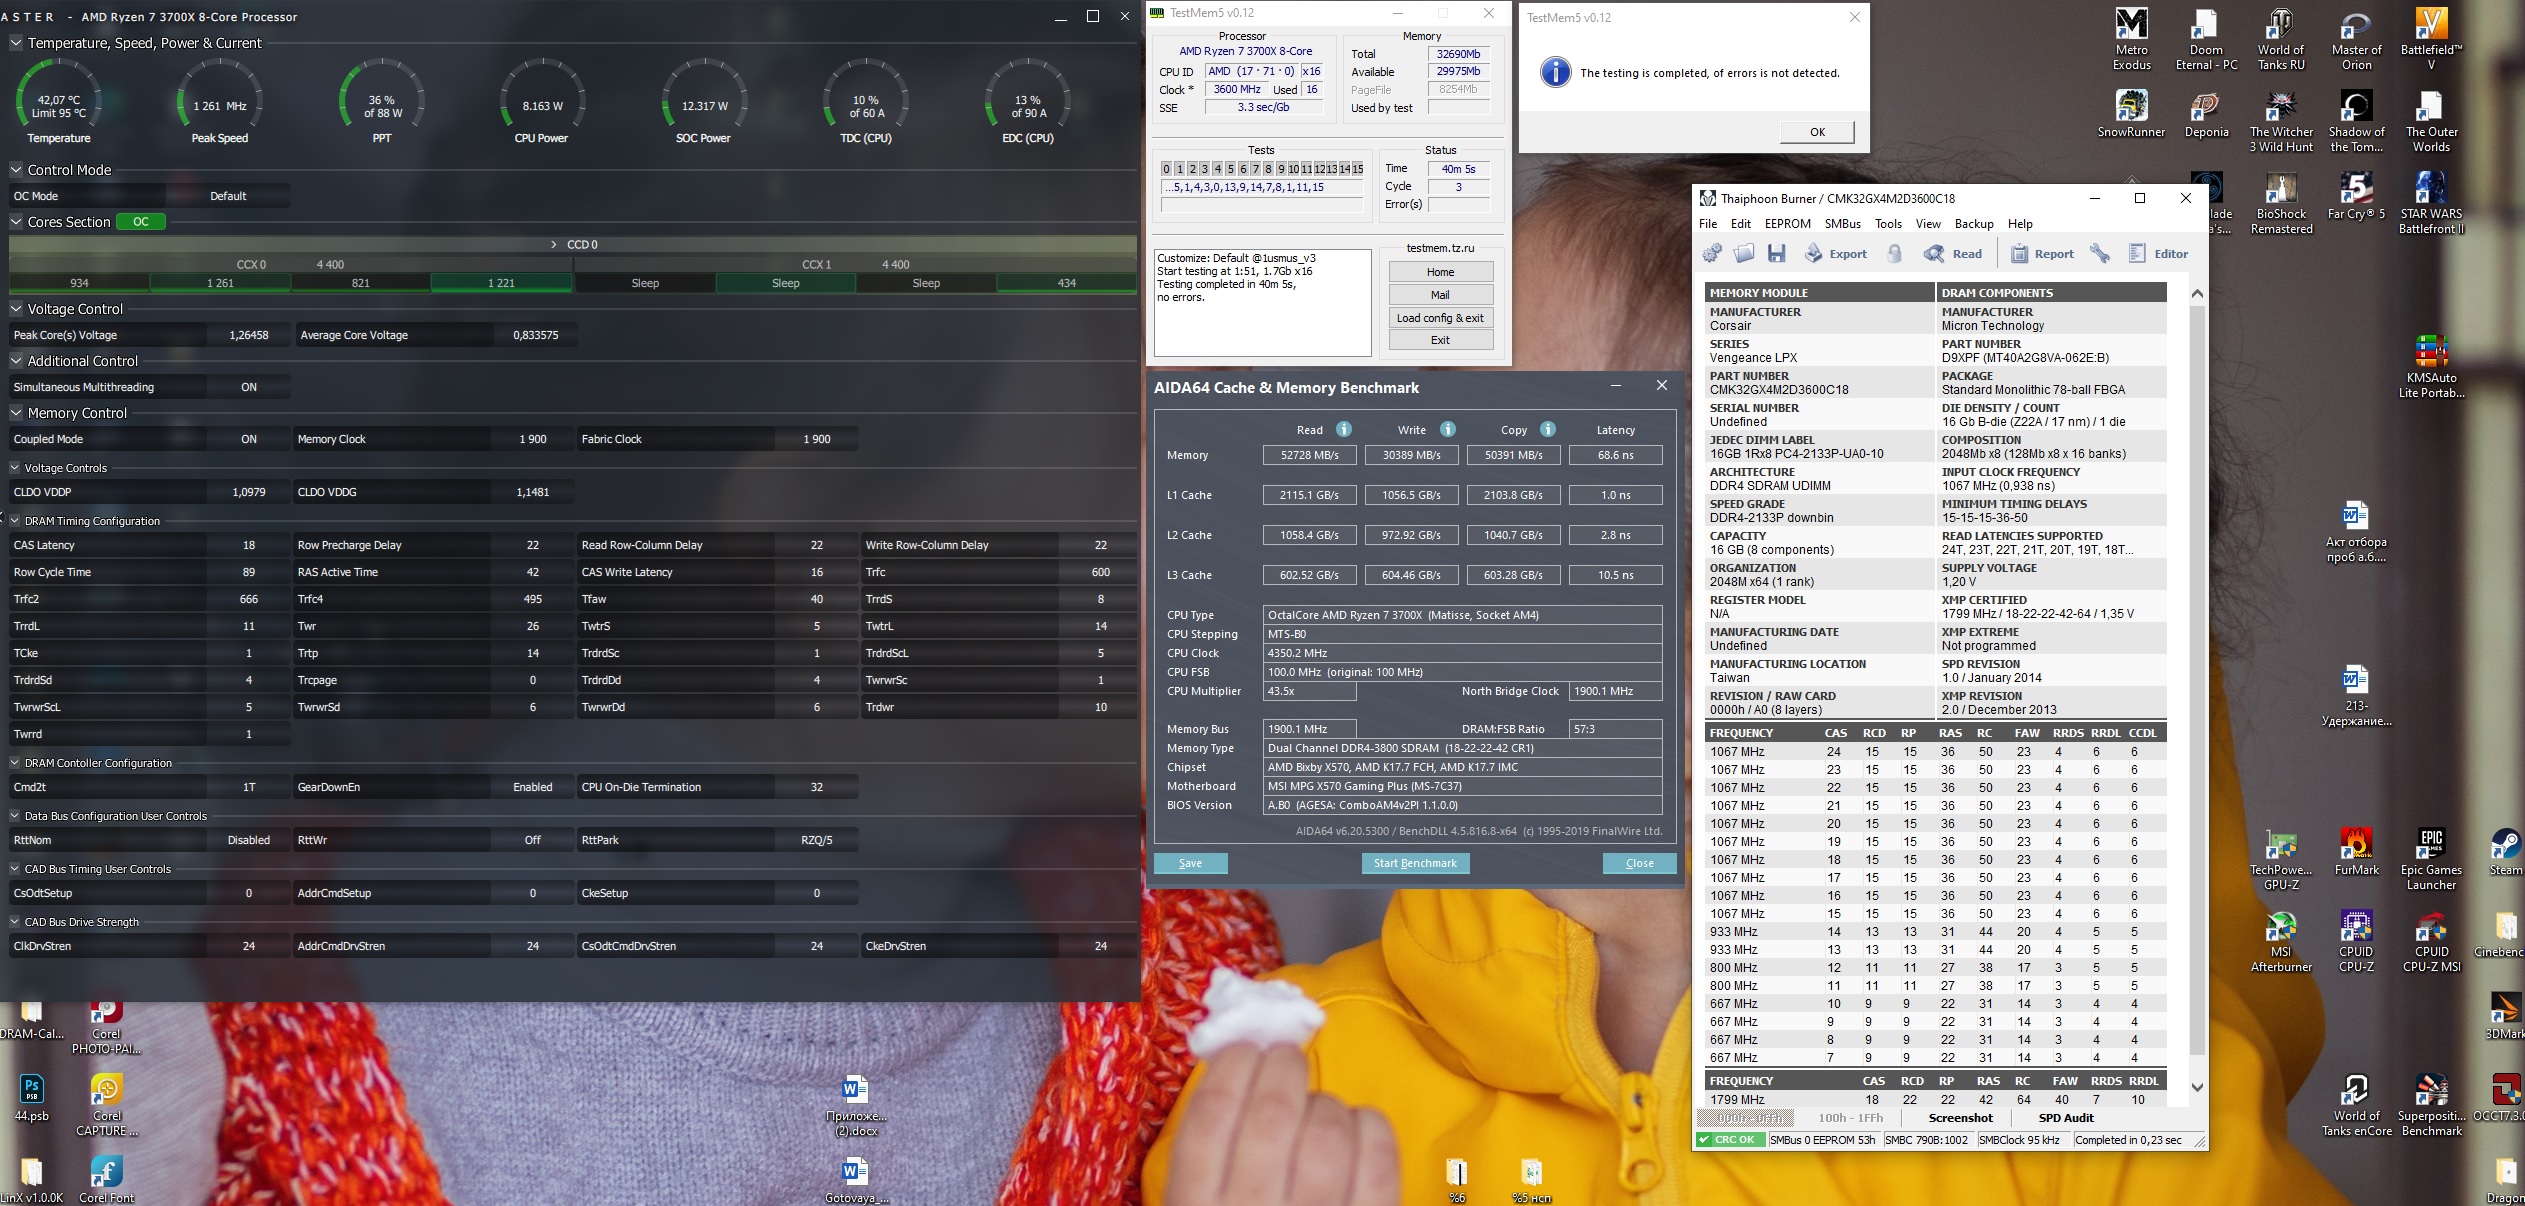Expand the CCD 0 chevron

point(554,244)
